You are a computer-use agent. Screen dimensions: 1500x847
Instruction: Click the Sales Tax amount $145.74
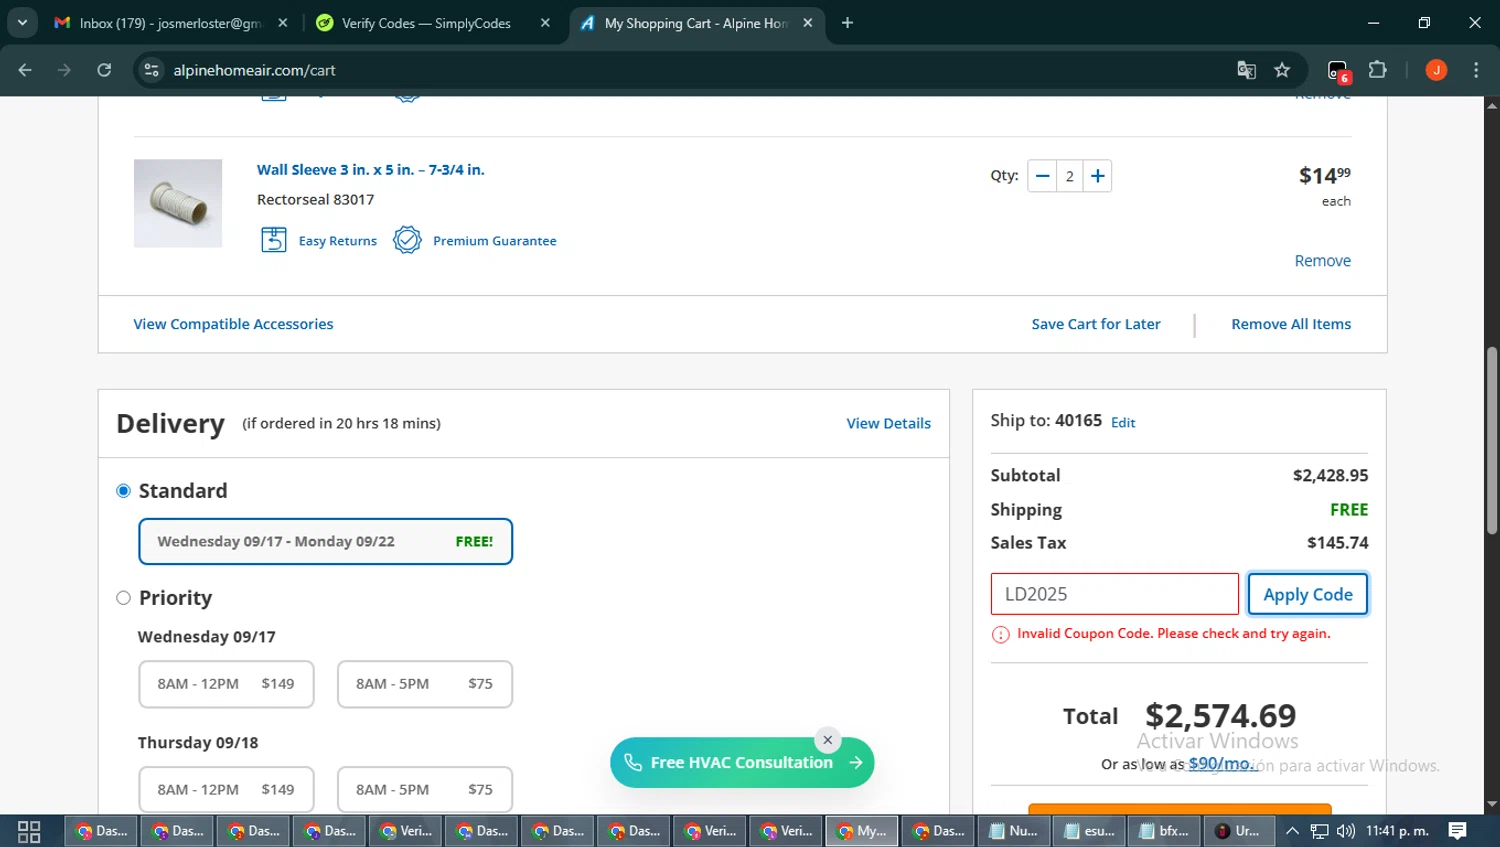coord(1338,543)
